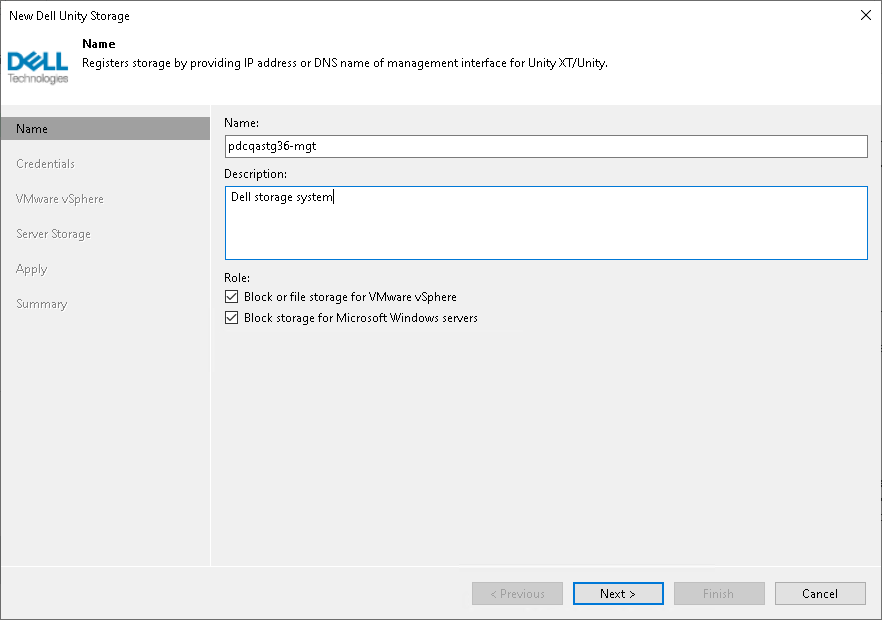Go to the Credentials step

click(46, 164)
